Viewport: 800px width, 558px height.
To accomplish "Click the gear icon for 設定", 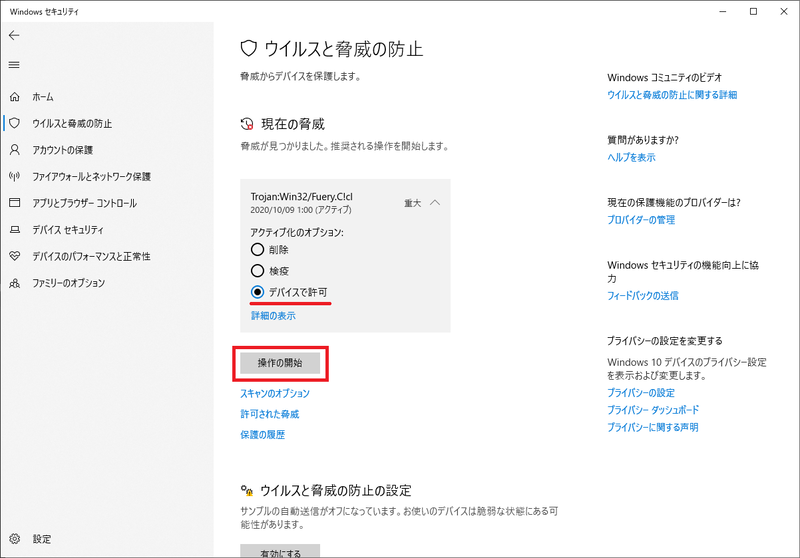I will click(15, 539).
